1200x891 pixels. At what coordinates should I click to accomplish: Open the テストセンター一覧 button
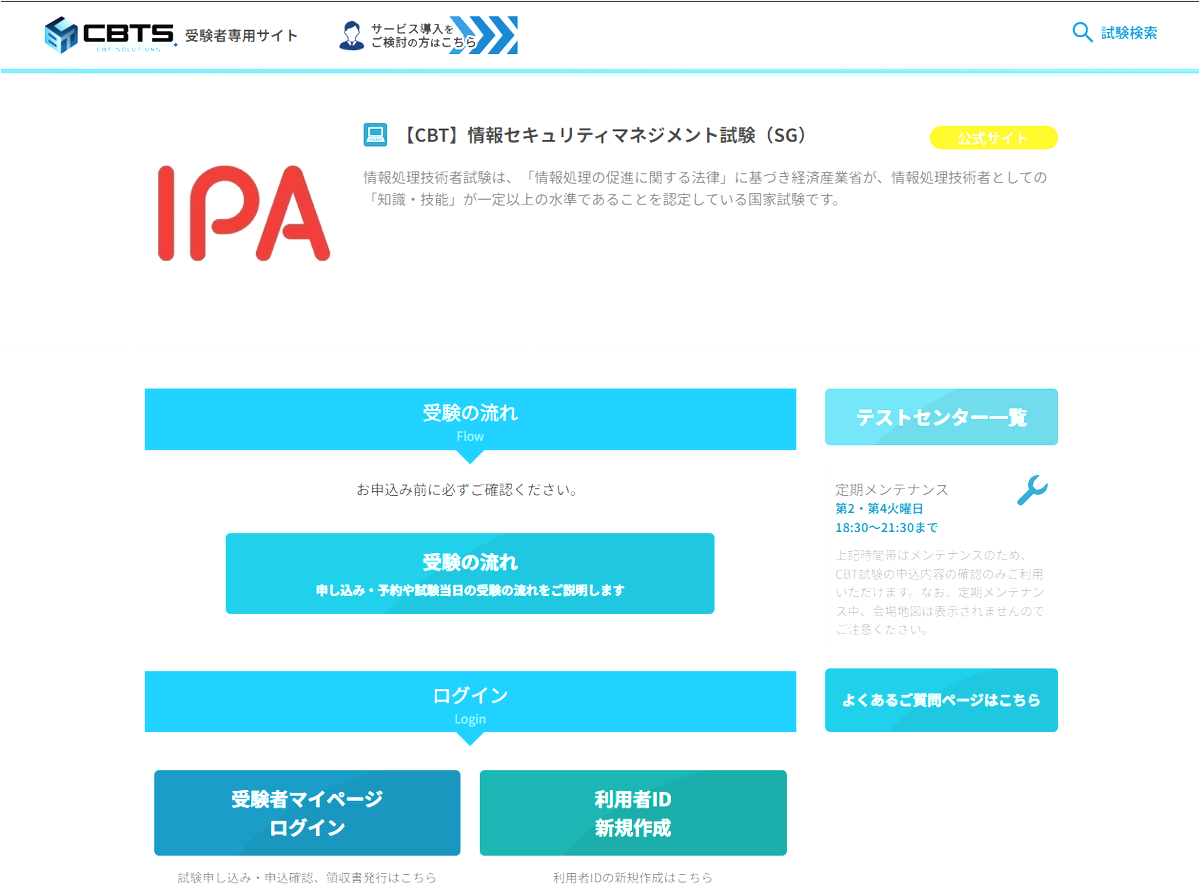point(941,417)
